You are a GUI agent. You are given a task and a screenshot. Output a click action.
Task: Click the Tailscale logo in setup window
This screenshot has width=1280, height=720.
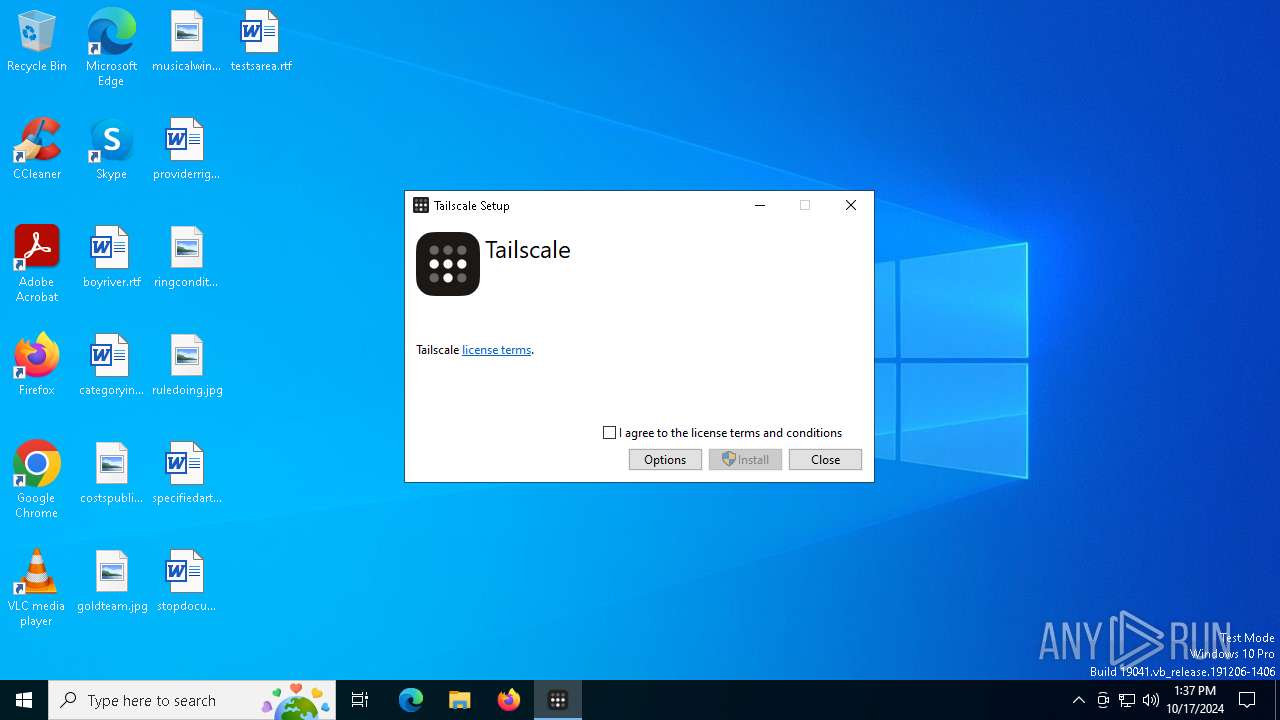pyautogui.click(x=448, y=264)
